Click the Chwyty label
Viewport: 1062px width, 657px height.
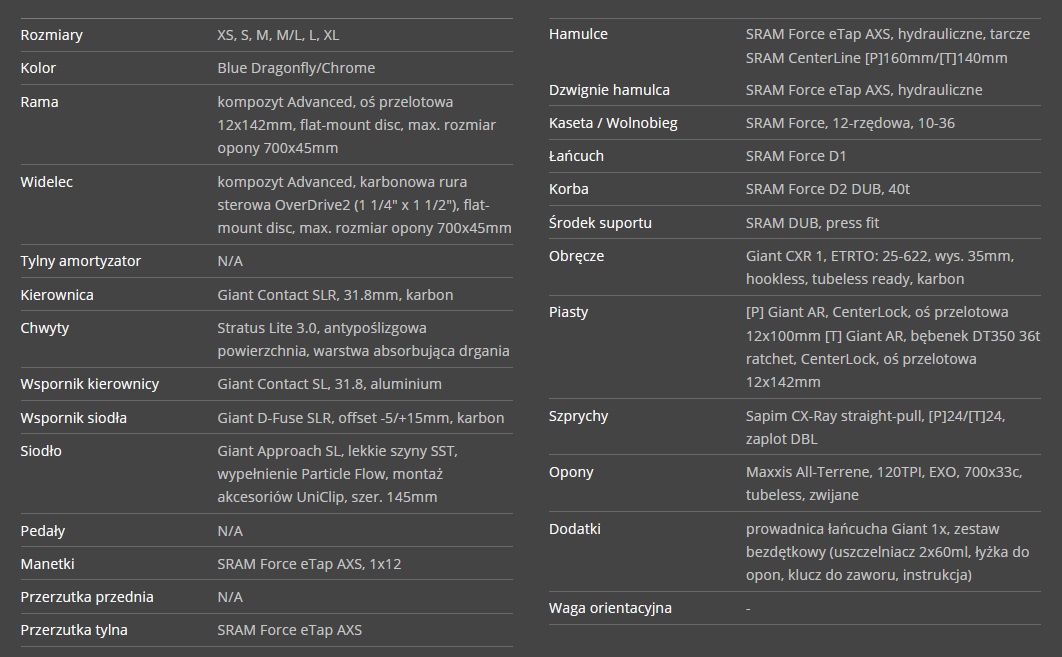click(x=45, y=328)
